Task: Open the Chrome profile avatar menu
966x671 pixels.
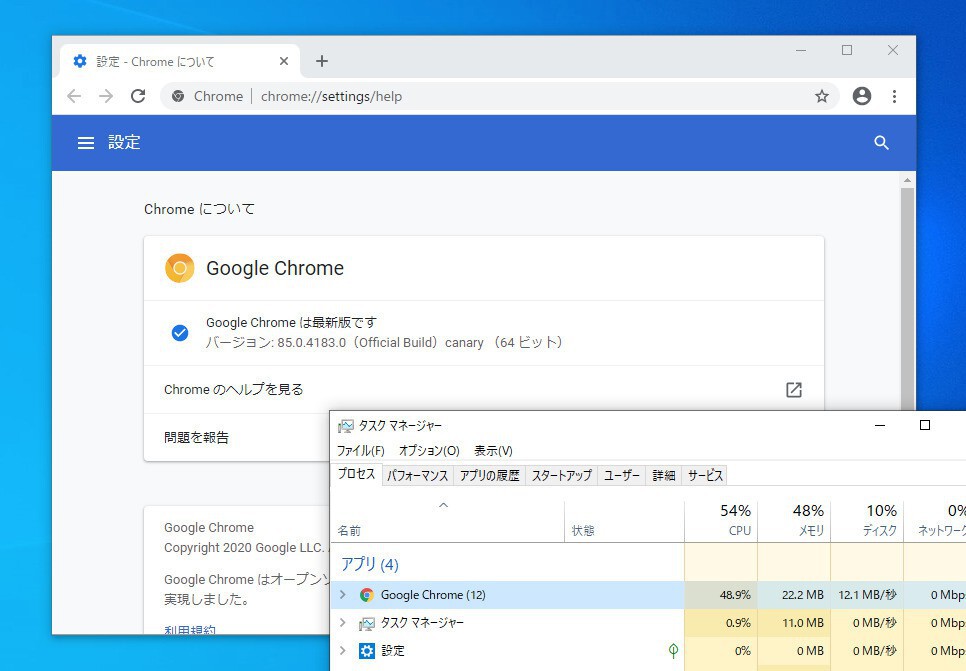Action: [862, 96]
